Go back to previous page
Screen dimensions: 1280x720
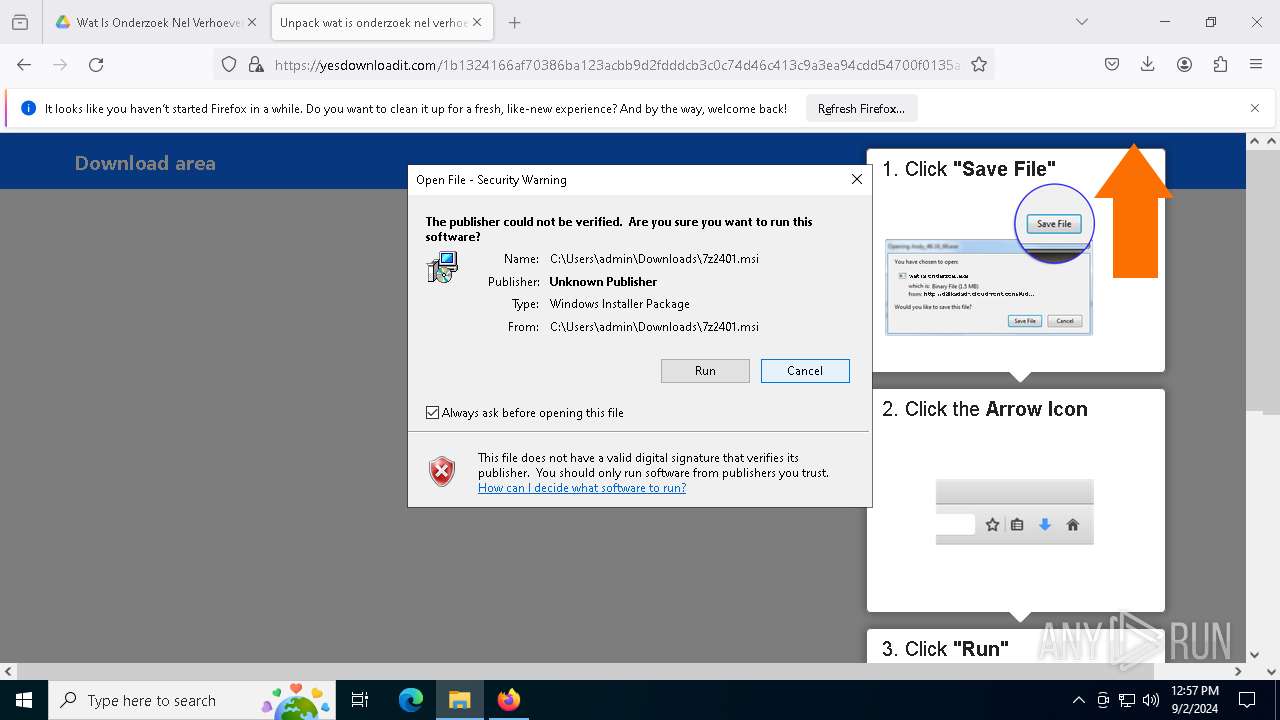[x=24, y=65]
